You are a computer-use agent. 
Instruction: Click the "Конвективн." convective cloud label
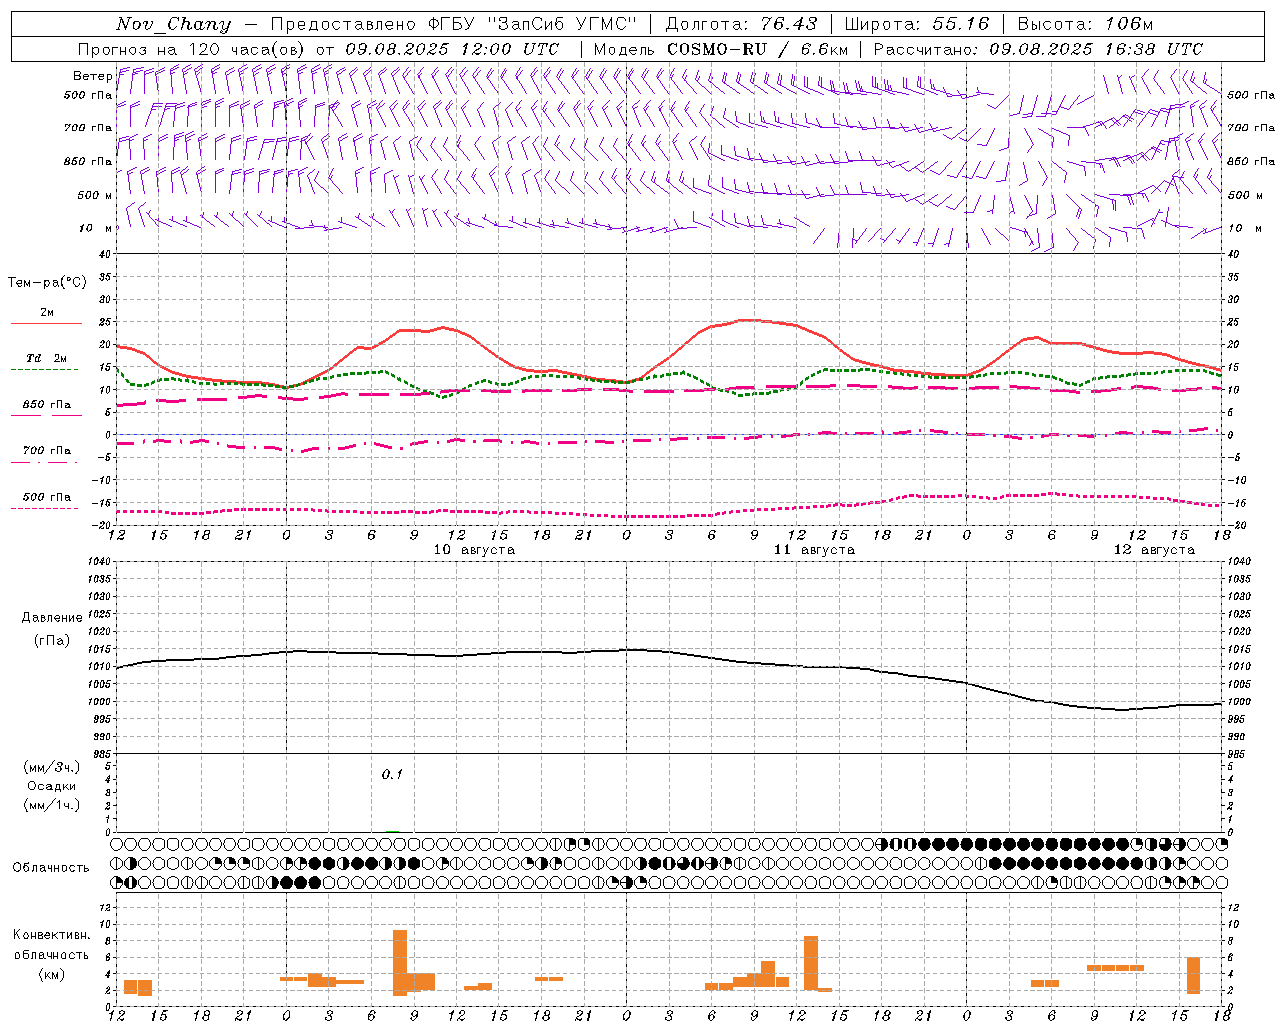51,935
